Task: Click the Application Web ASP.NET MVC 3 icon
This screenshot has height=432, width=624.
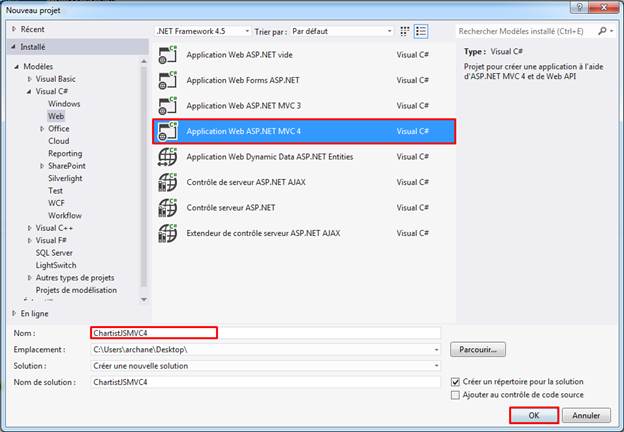Action: click(167, 106)
